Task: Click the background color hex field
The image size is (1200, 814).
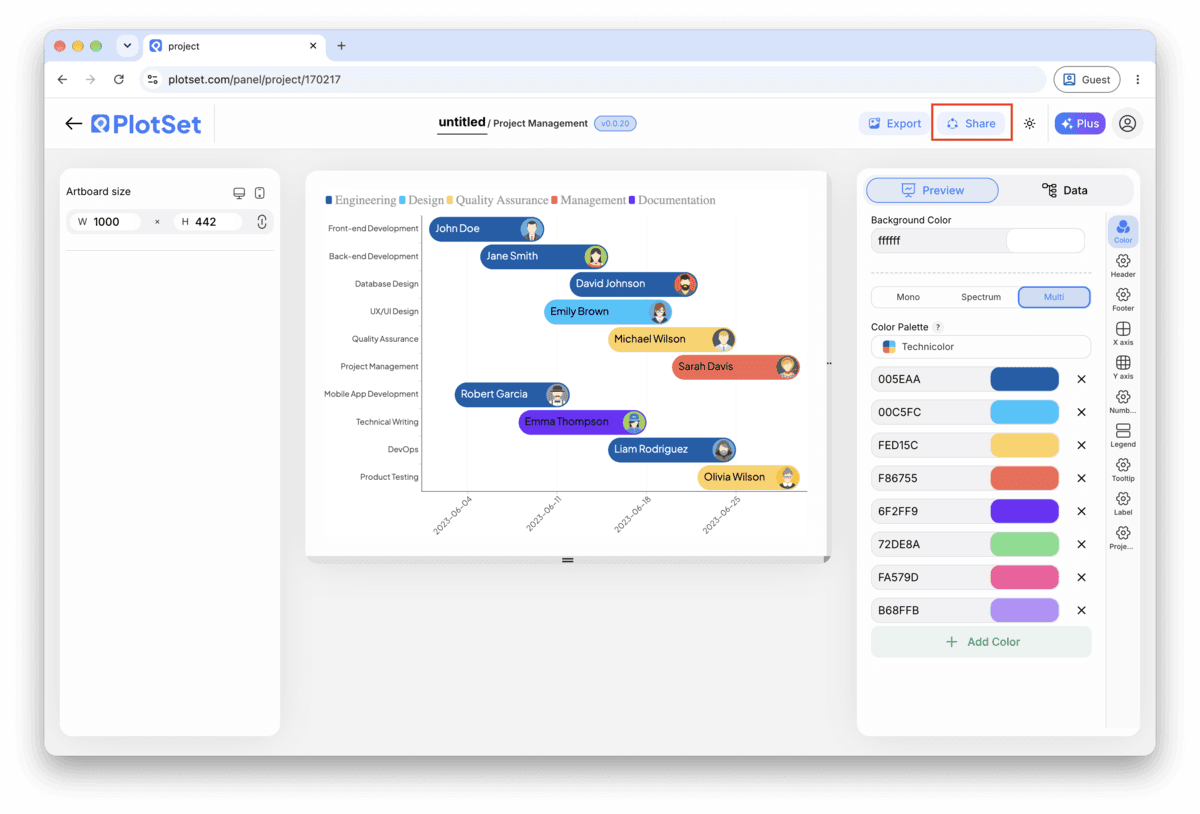Action: pyautogui.click(x=938, y=241)
